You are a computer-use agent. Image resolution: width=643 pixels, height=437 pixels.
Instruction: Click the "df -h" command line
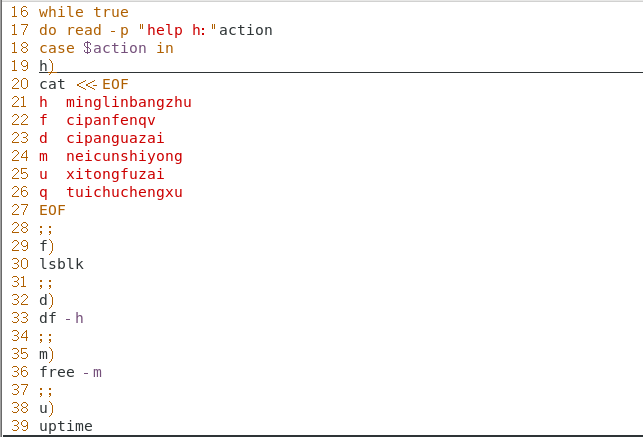tap(61, 318)
